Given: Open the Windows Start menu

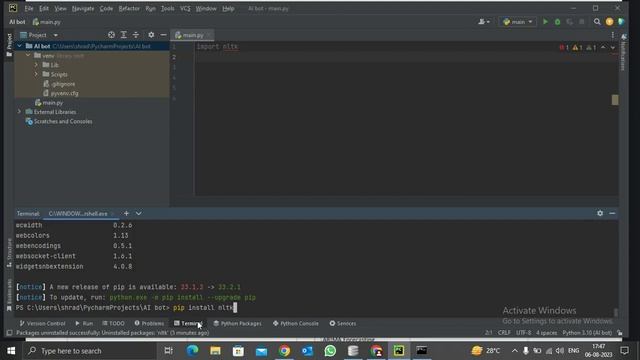Looking at the screenshot, I should pos(11,351).
